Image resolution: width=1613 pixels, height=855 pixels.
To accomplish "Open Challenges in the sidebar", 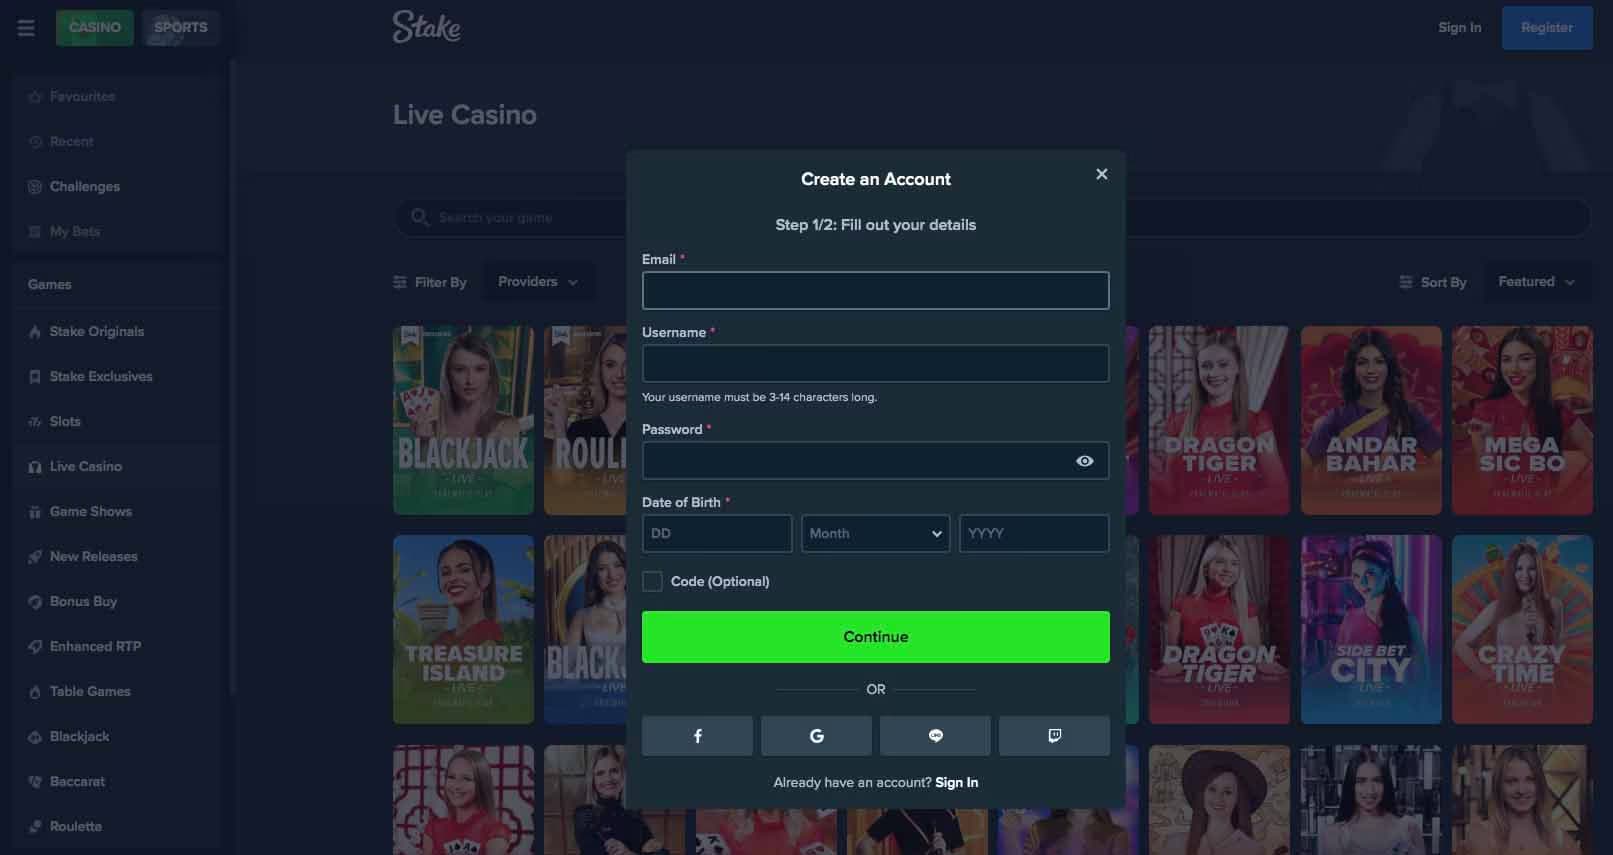I will tap(117, 187).
